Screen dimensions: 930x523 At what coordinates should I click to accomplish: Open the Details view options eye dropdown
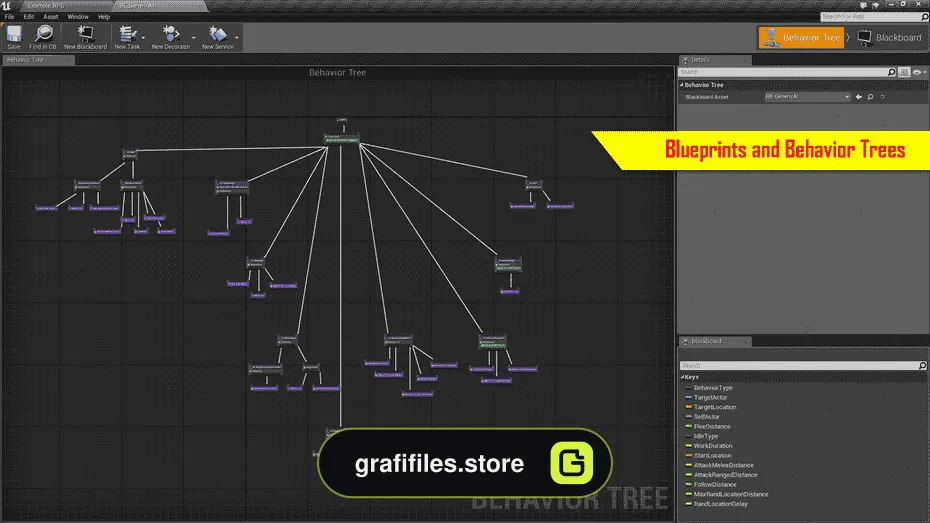919,72
